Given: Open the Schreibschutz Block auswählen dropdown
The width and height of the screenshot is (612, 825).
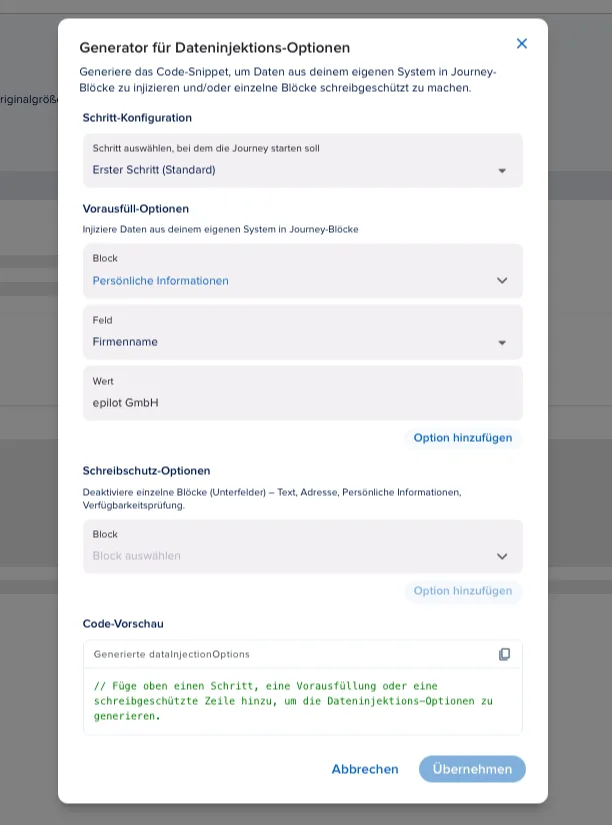Looking at the screenshot, I should tap(303, 546).
